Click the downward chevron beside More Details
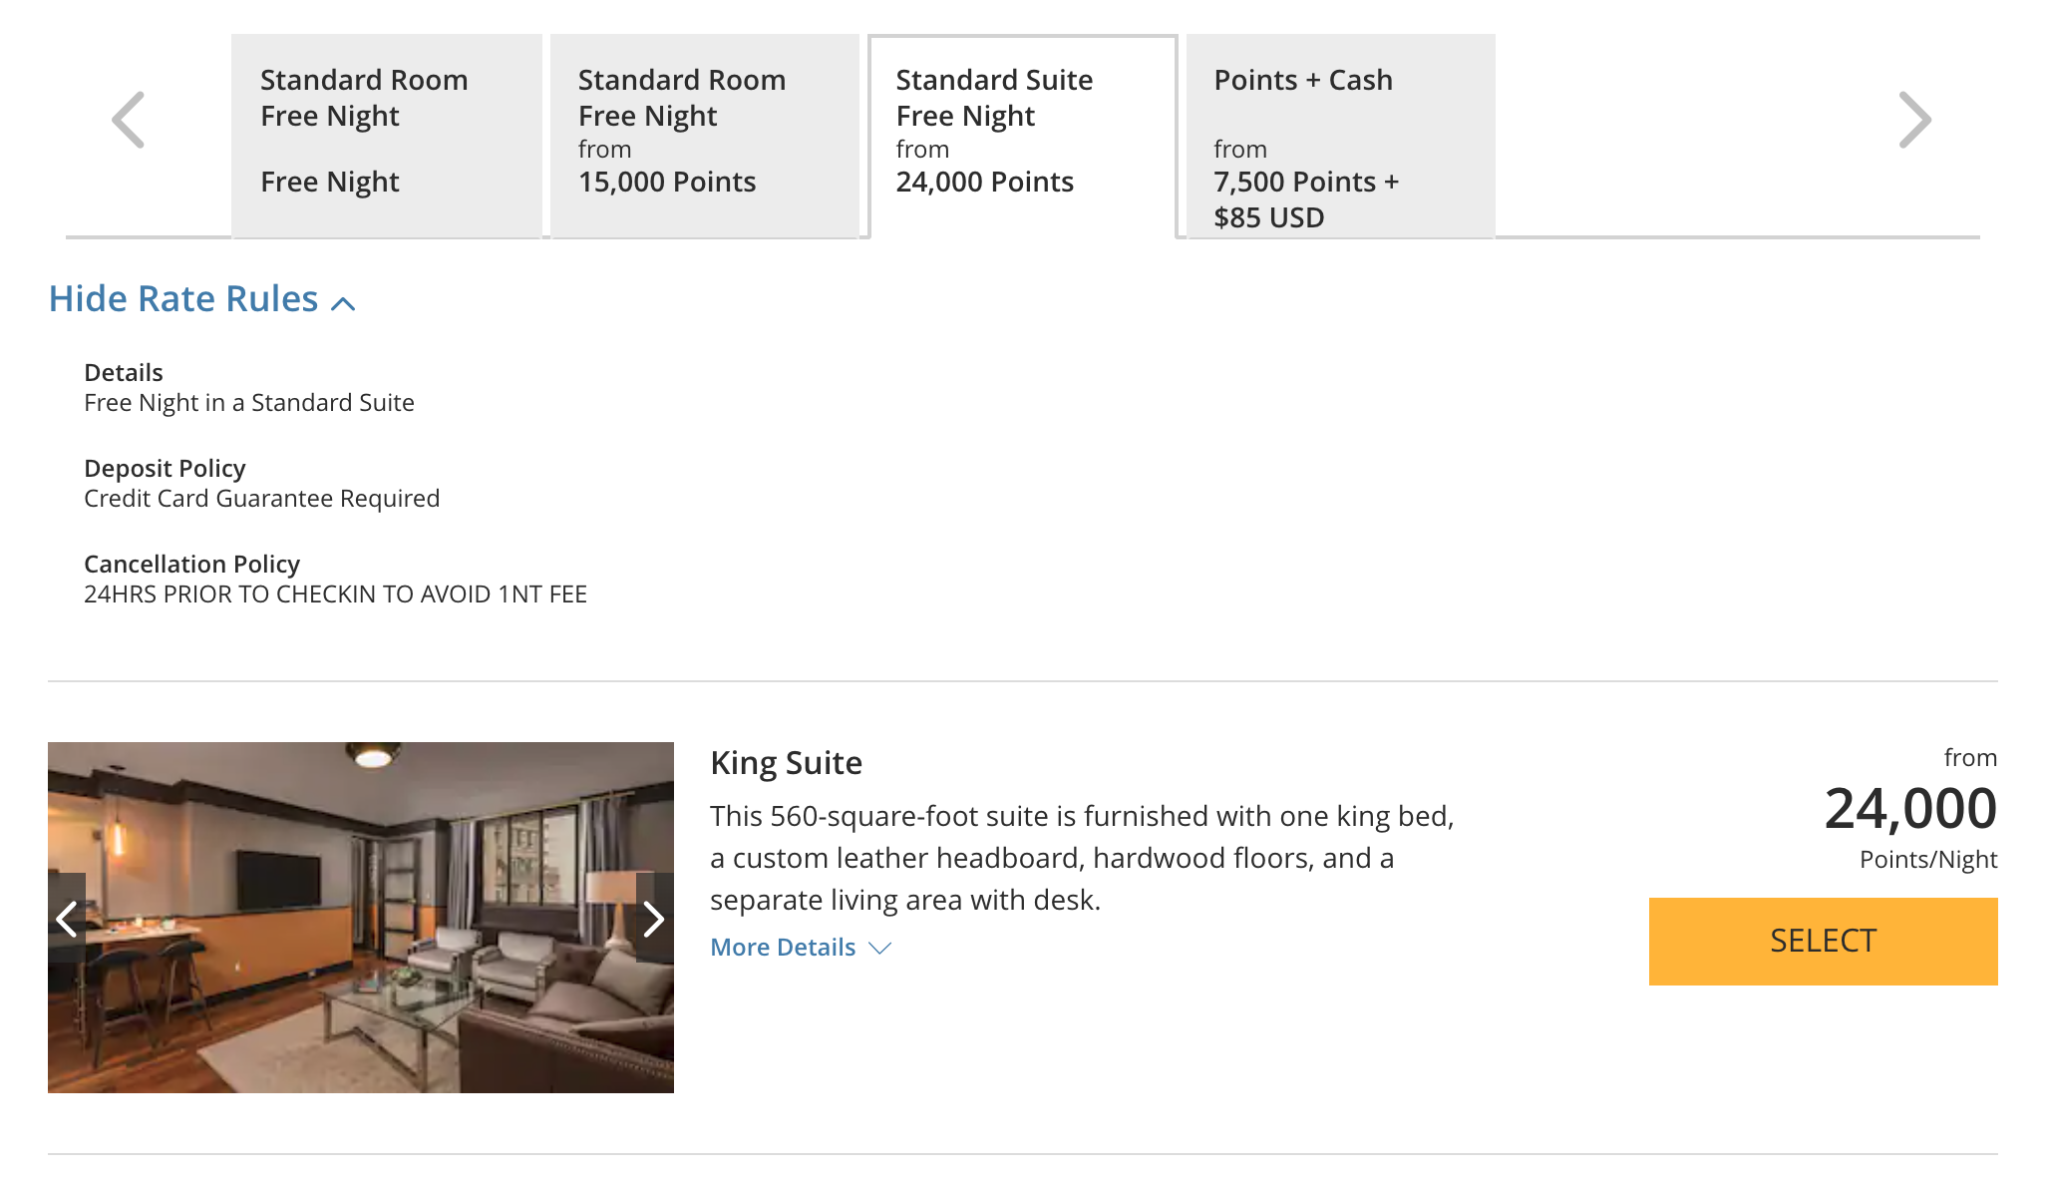Viewport: 2048px width, 1183px height. [881, 948]
